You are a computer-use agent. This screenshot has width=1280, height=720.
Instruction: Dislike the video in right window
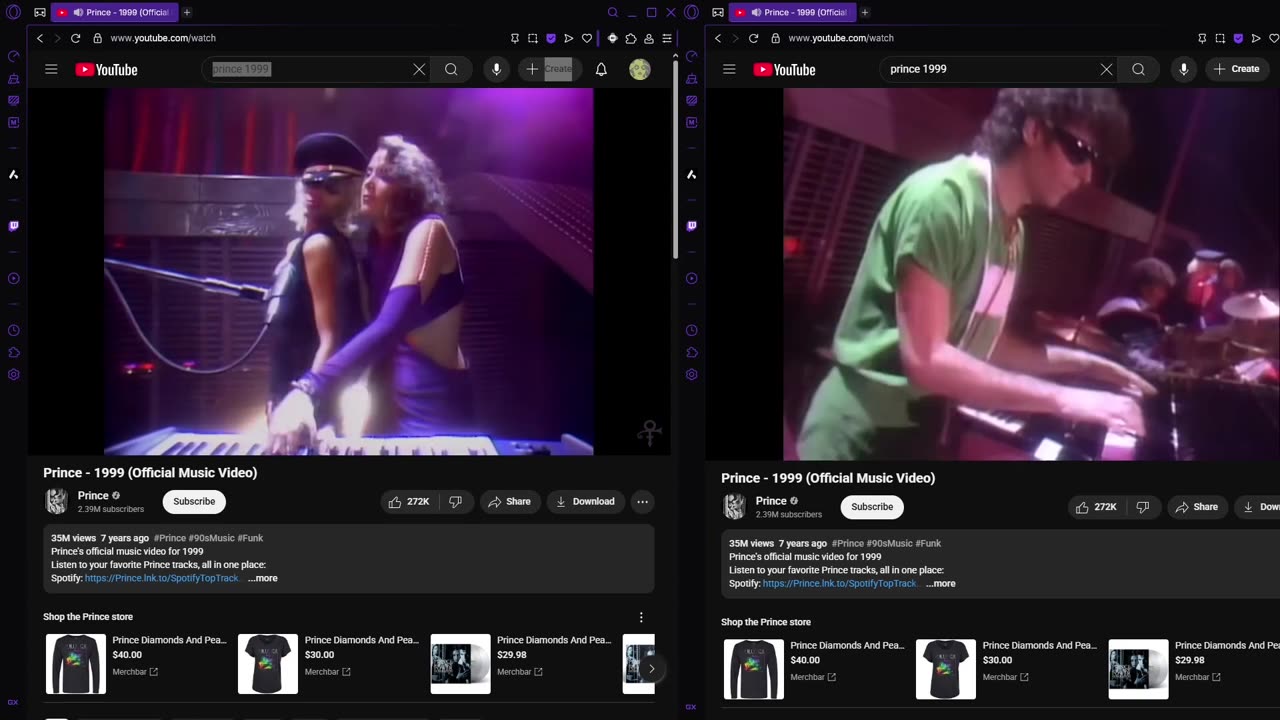[1143, 507]
